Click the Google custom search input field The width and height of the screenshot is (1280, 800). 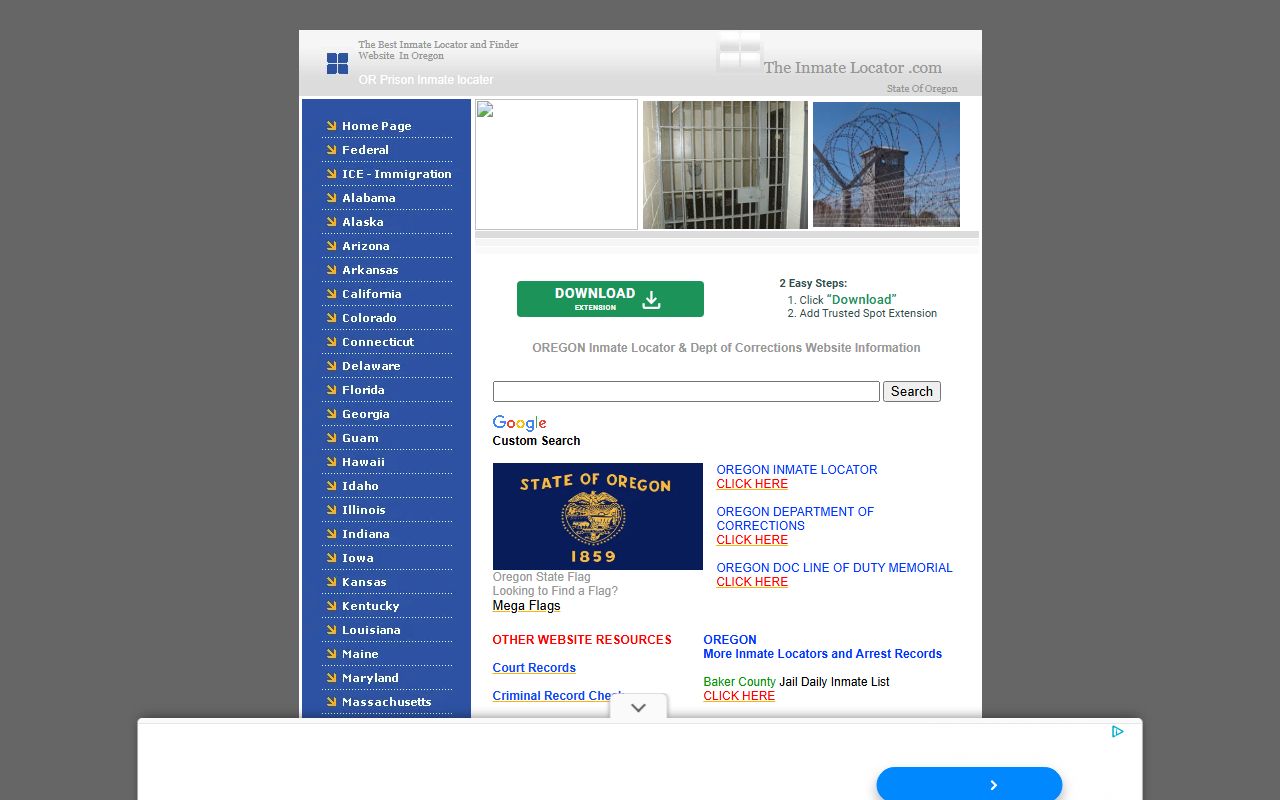point(686,391)
